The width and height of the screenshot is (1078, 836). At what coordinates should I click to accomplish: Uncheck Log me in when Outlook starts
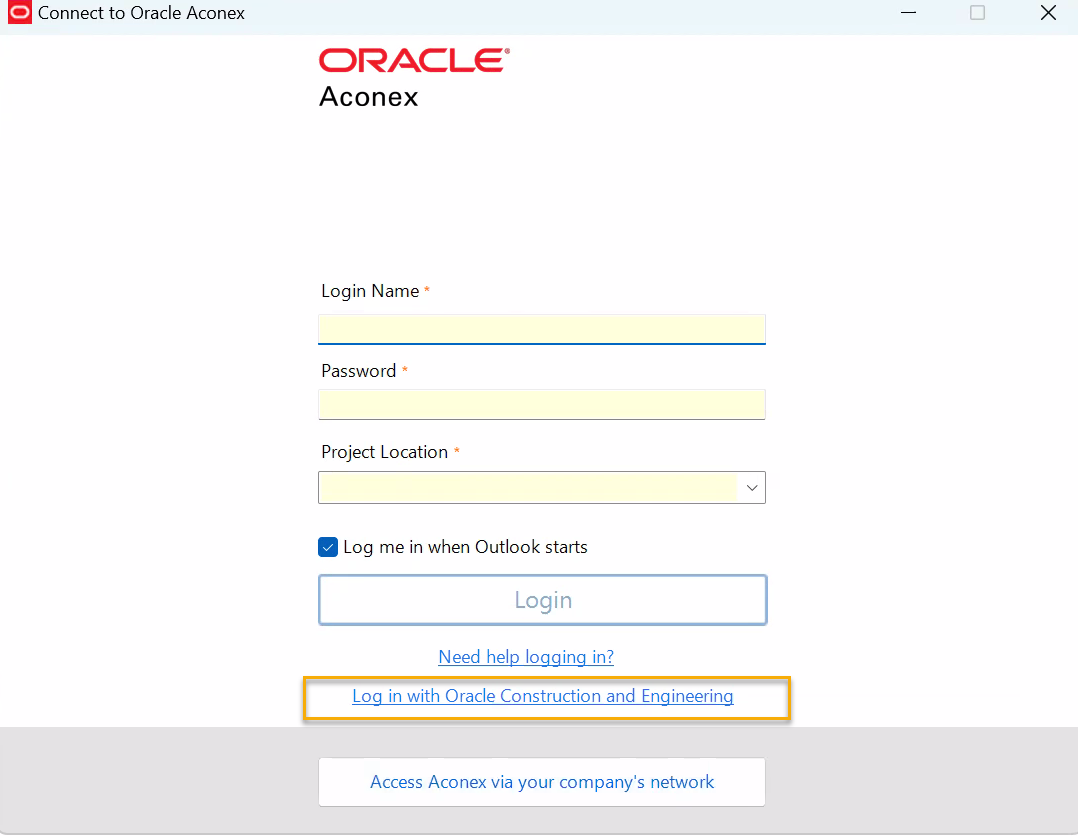[328, 547]
